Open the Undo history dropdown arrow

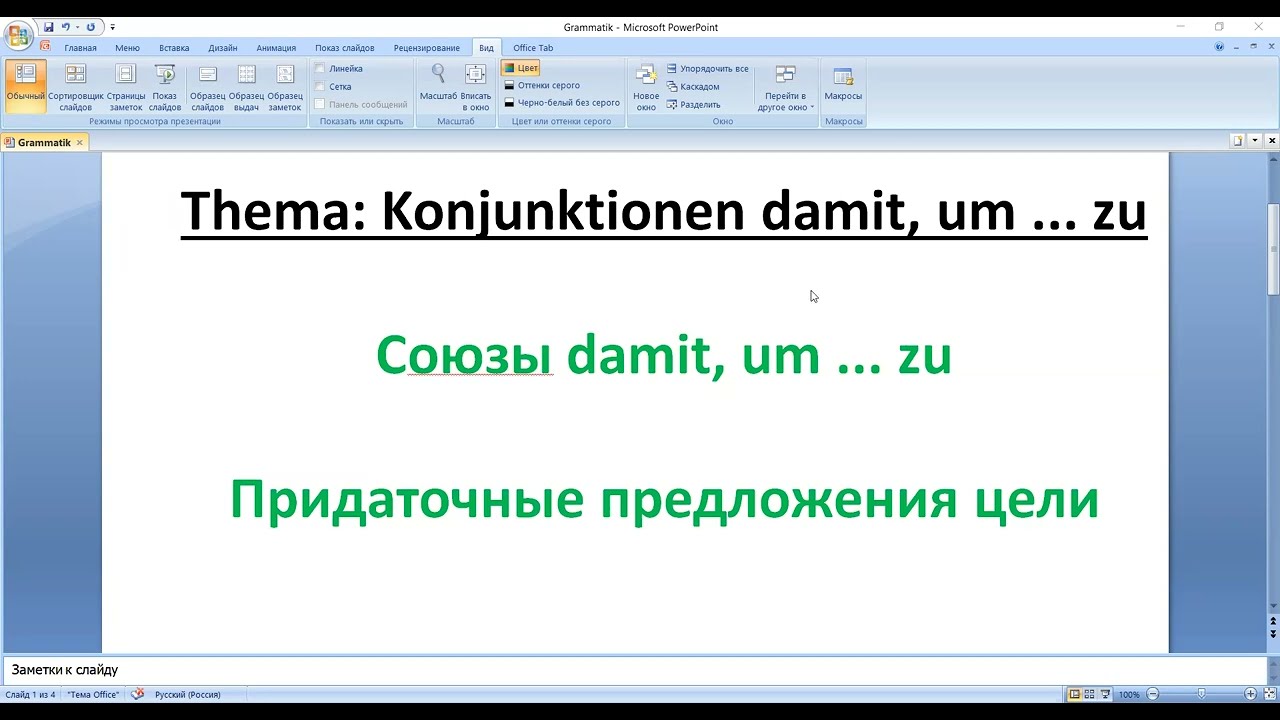(x=77, y=27)
